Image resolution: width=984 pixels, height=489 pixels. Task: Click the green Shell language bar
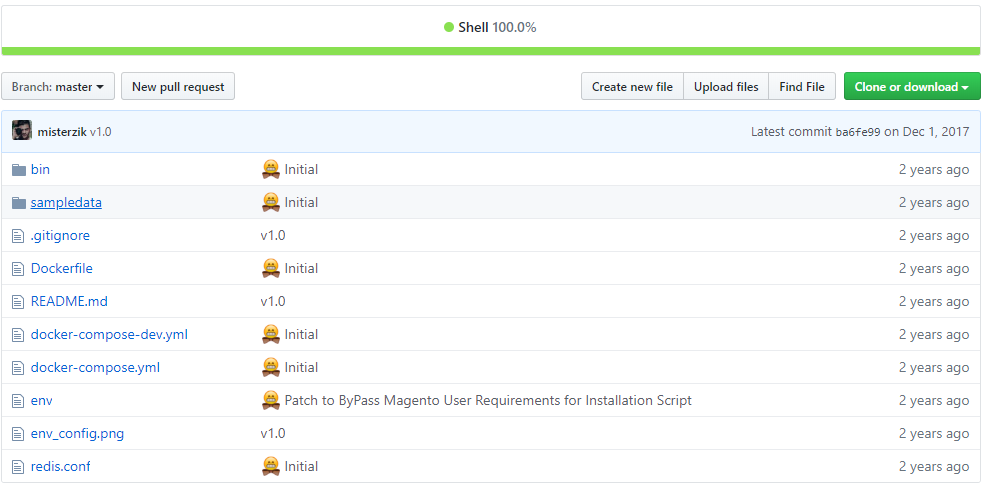point(491,51)
